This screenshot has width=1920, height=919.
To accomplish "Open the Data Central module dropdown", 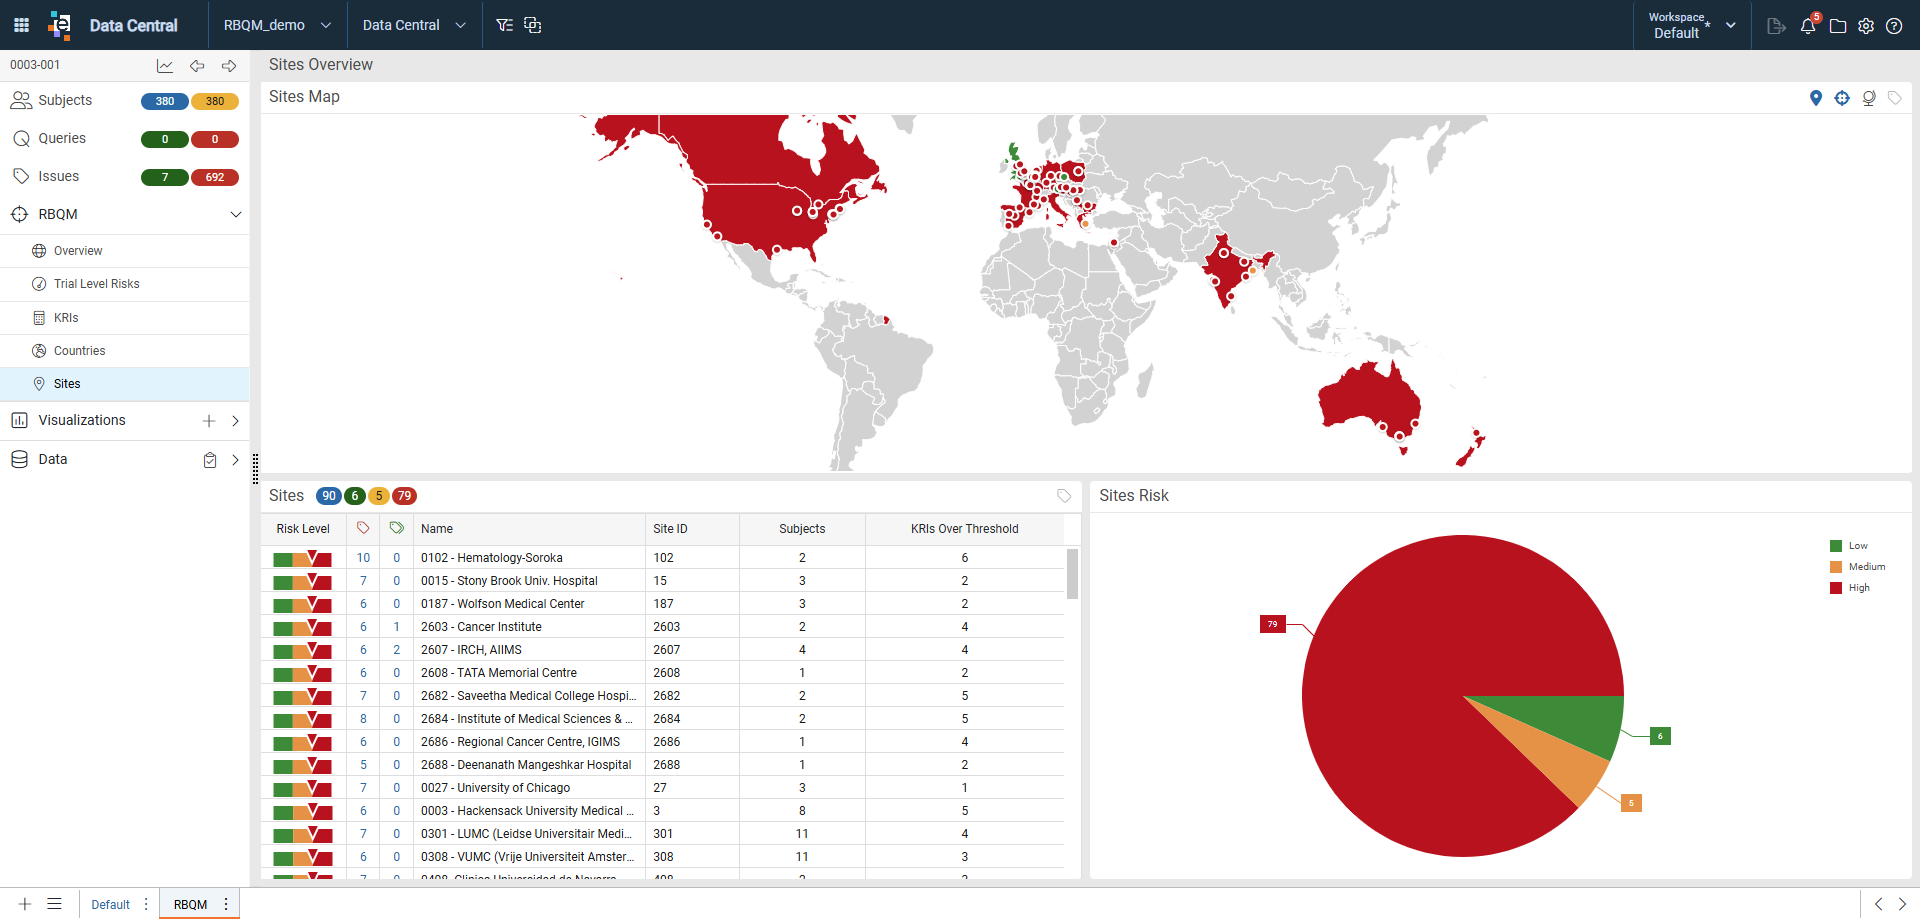I will pos(414,25).
